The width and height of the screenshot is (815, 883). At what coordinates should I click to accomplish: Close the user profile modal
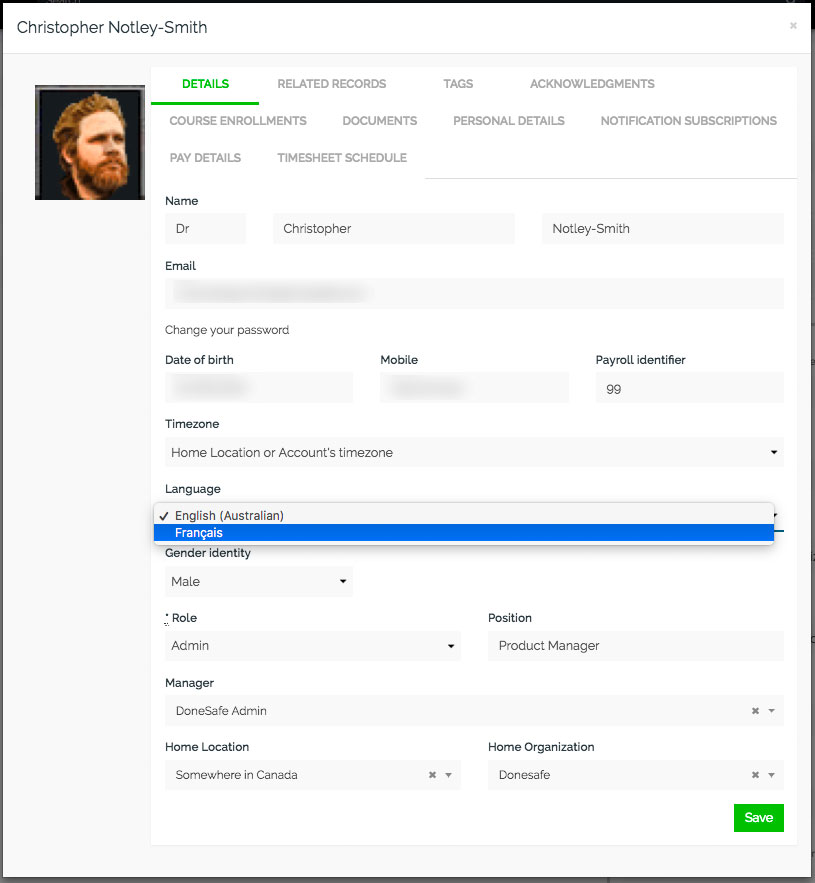(793, 26)
